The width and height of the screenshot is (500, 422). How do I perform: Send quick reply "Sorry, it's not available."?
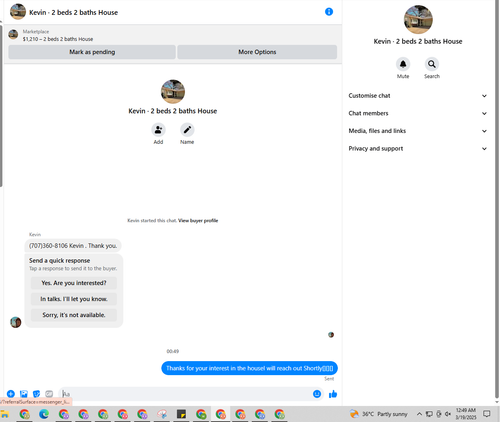coord(74,315)
